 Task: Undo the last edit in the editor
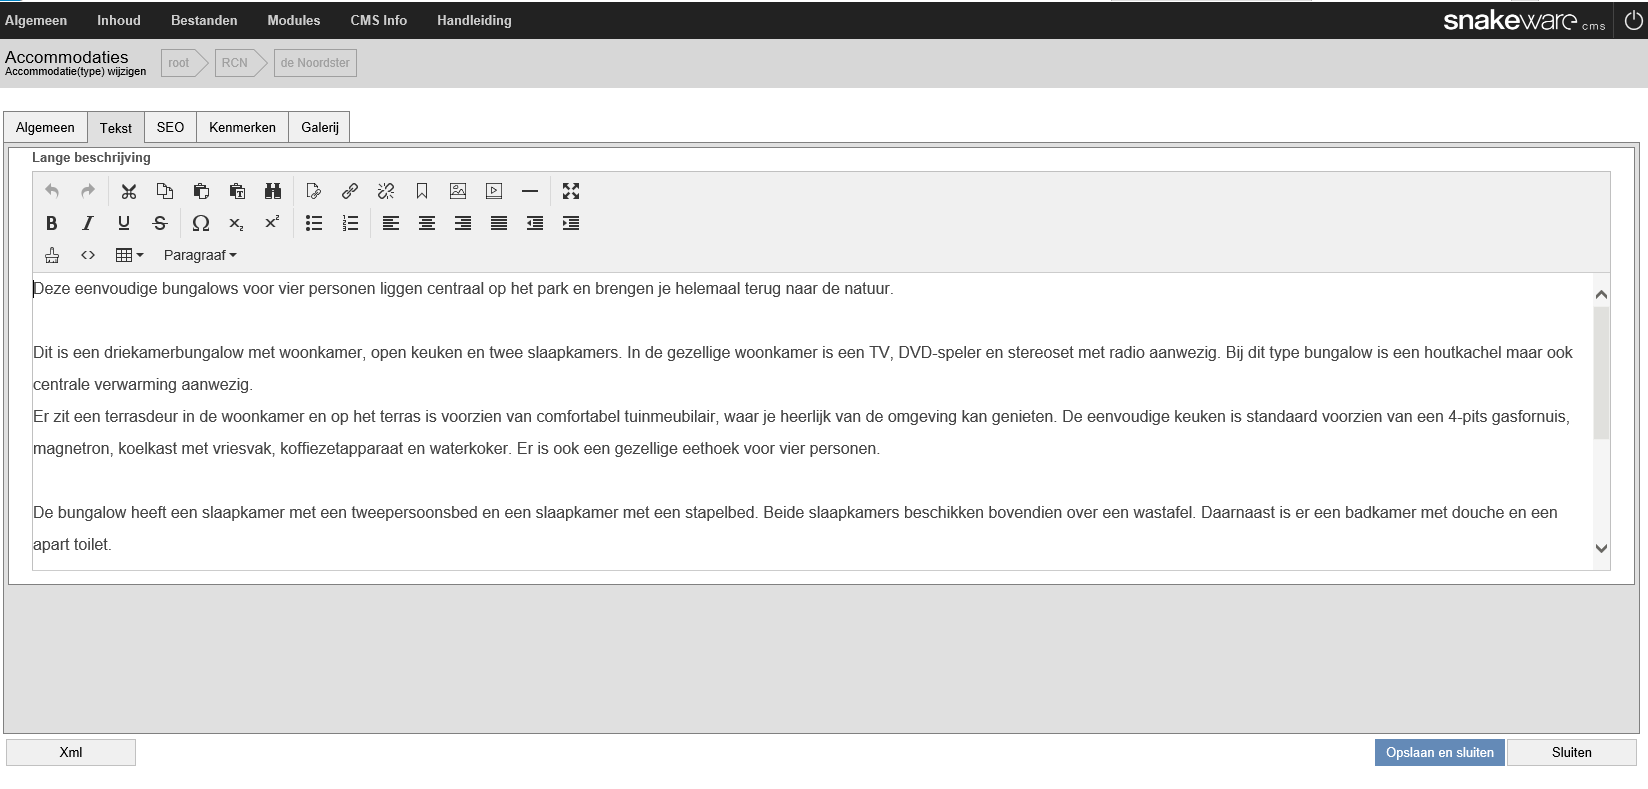click(x=52, y=191)
